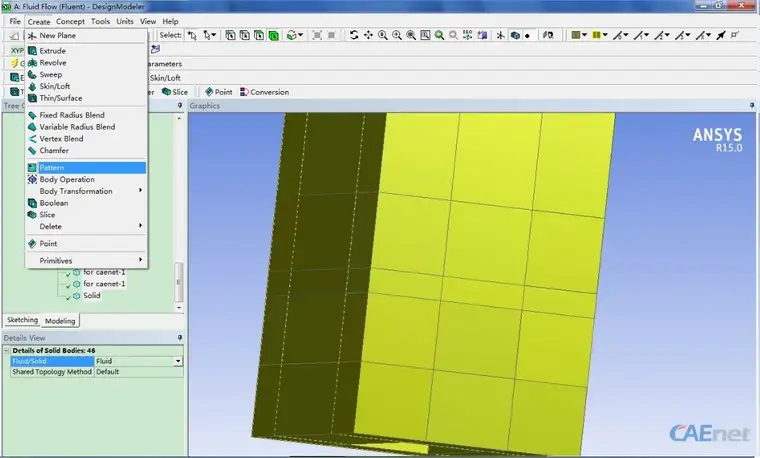Click Display Edge Direction arrow icon

pyautogui.click(x=721, y=35)
